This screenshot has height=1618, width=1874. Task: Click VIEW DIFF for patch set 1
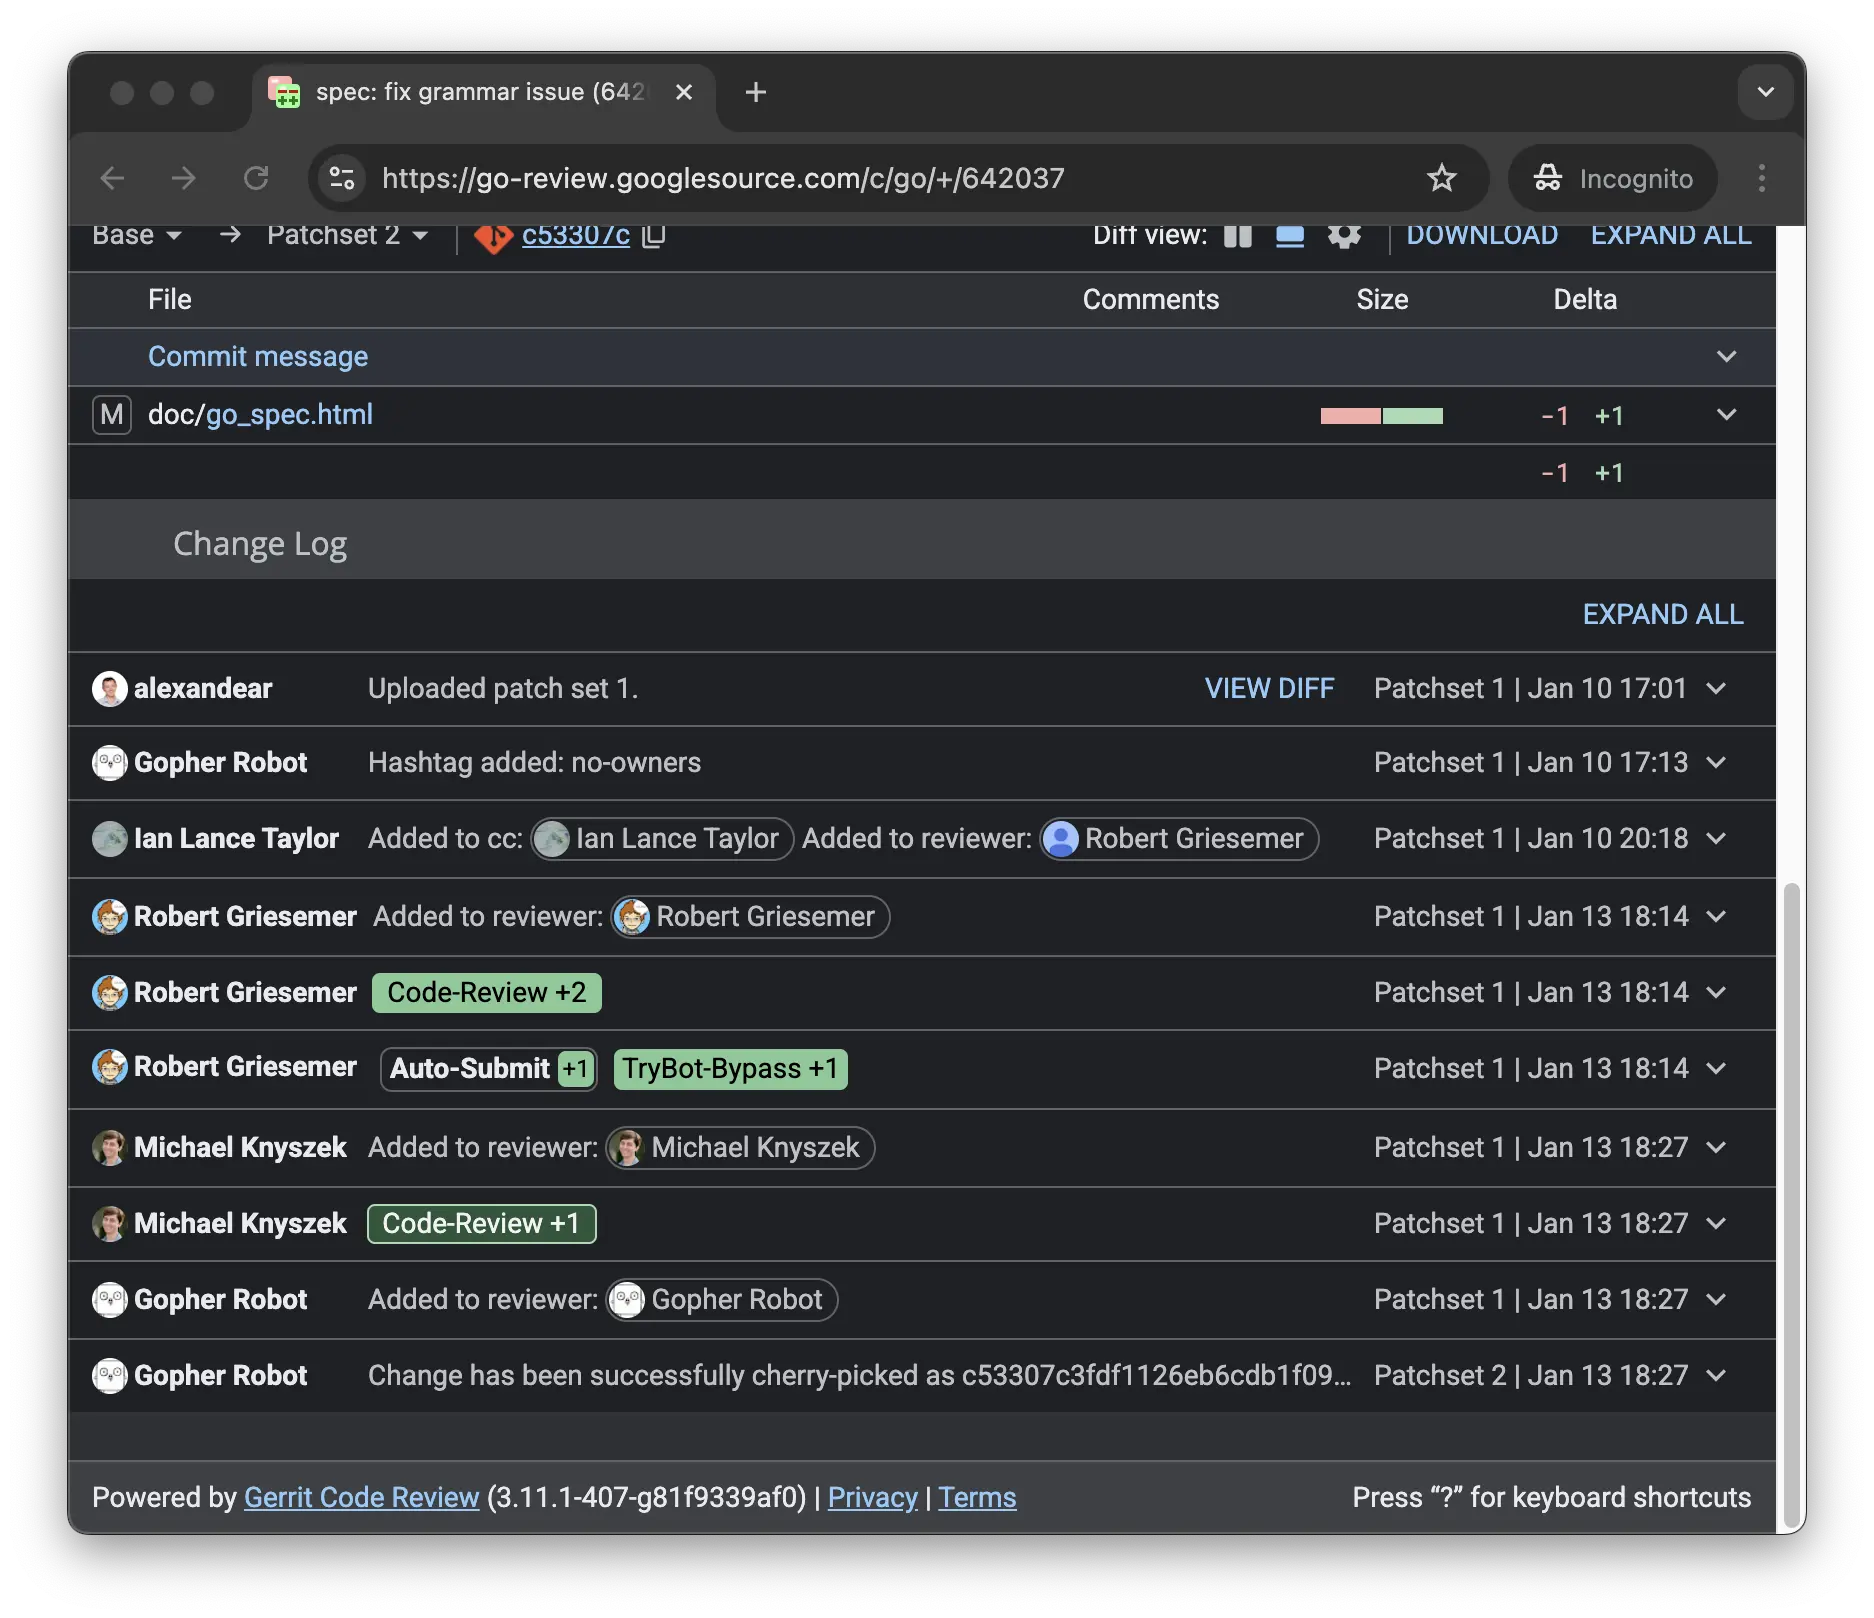point(1269,689)
